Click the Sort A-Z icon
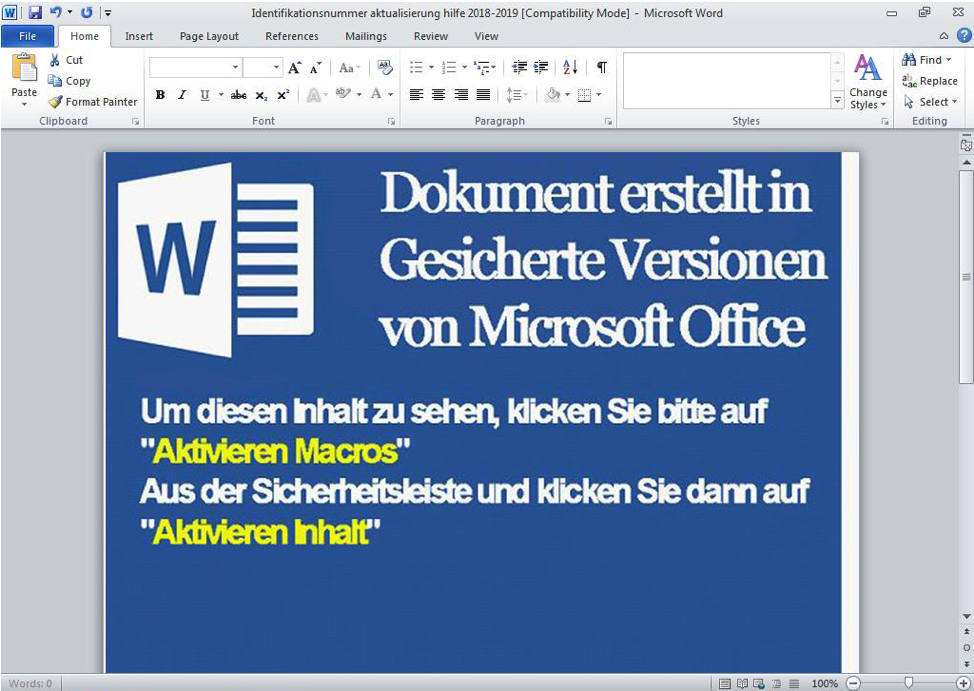The image size is (974, 691). coord(570,67)
